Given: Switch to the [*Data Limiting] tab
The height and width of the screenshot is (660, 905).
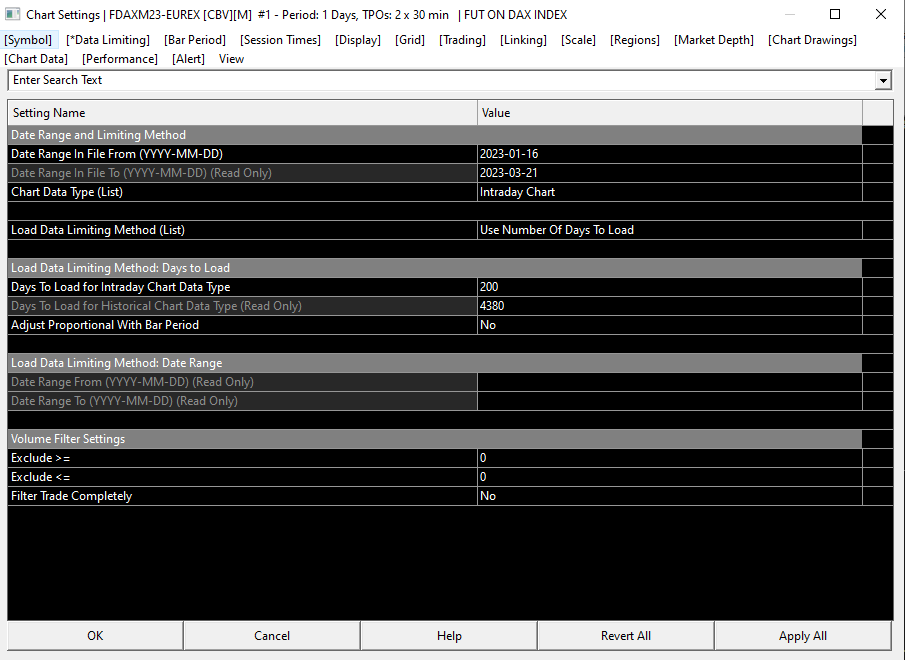Looking at the screenshot, I should point(108,40).
